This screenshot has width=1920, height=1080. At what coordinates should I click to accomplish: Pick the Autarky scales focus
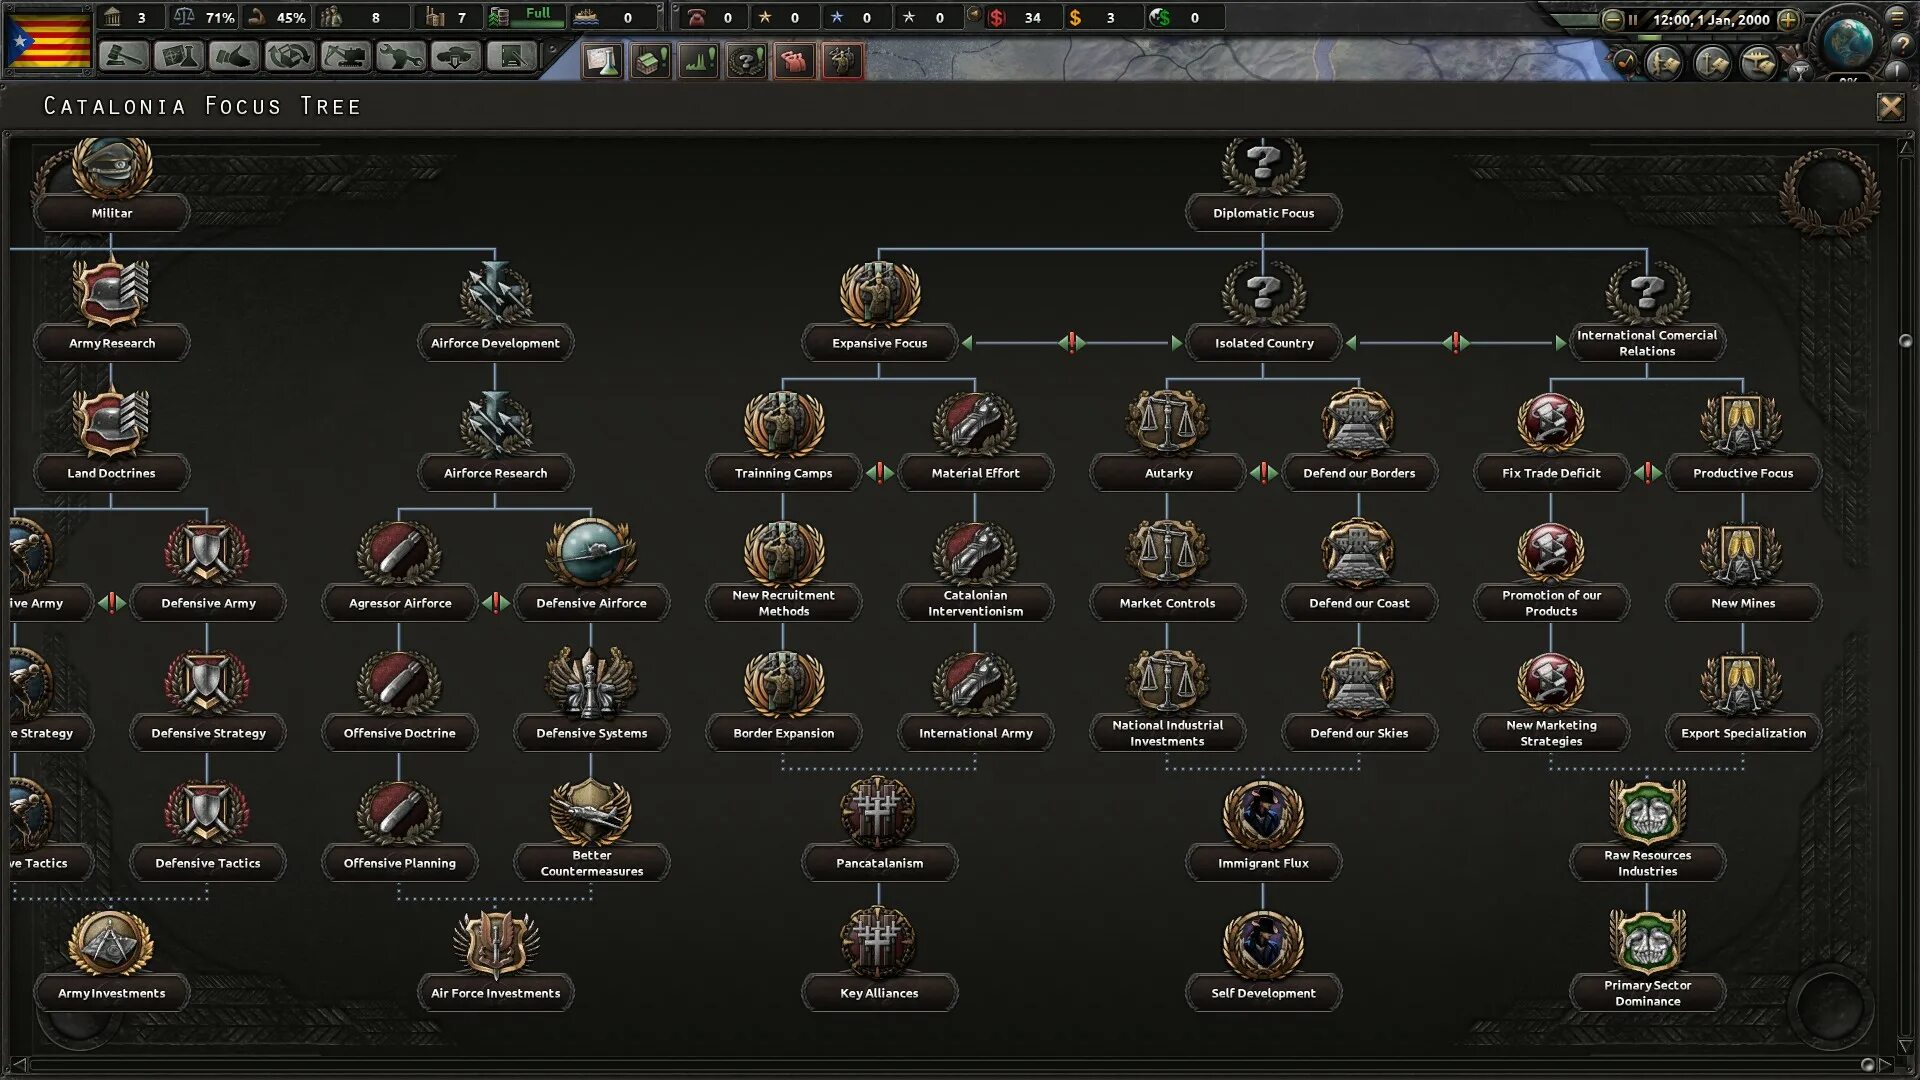click(1168, 438)
